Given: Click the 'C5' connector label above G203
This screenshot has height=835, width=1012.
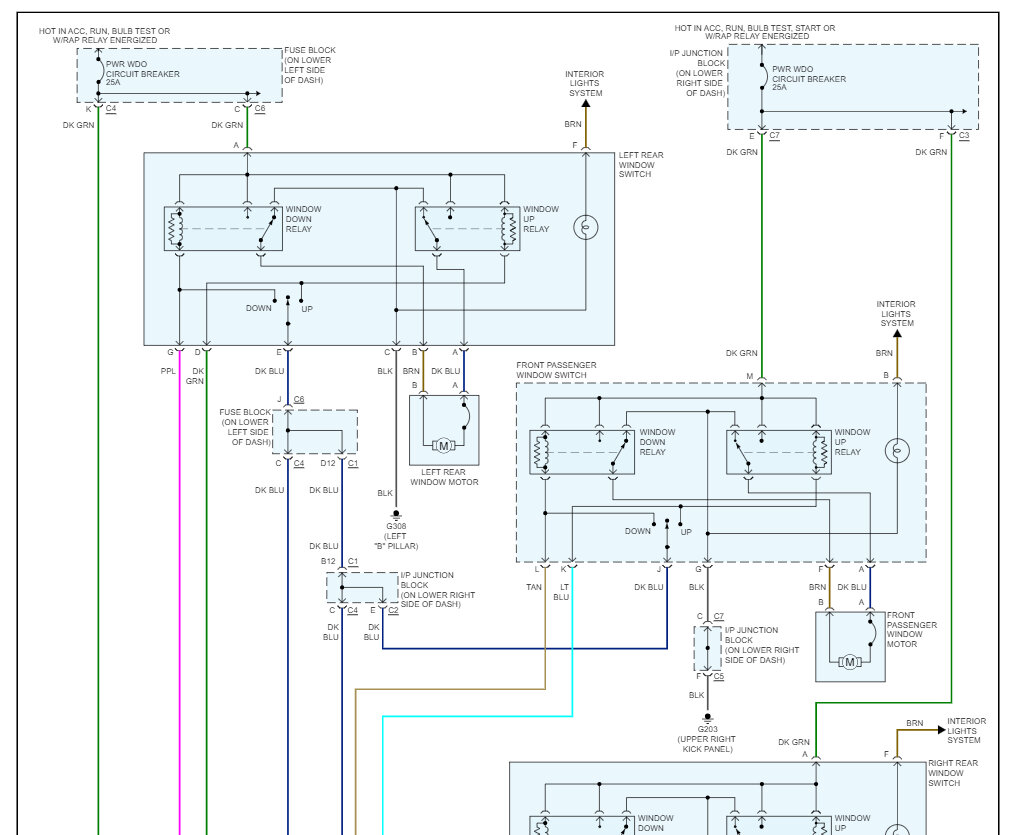Looking at the screenshot, I should [718, 676].
